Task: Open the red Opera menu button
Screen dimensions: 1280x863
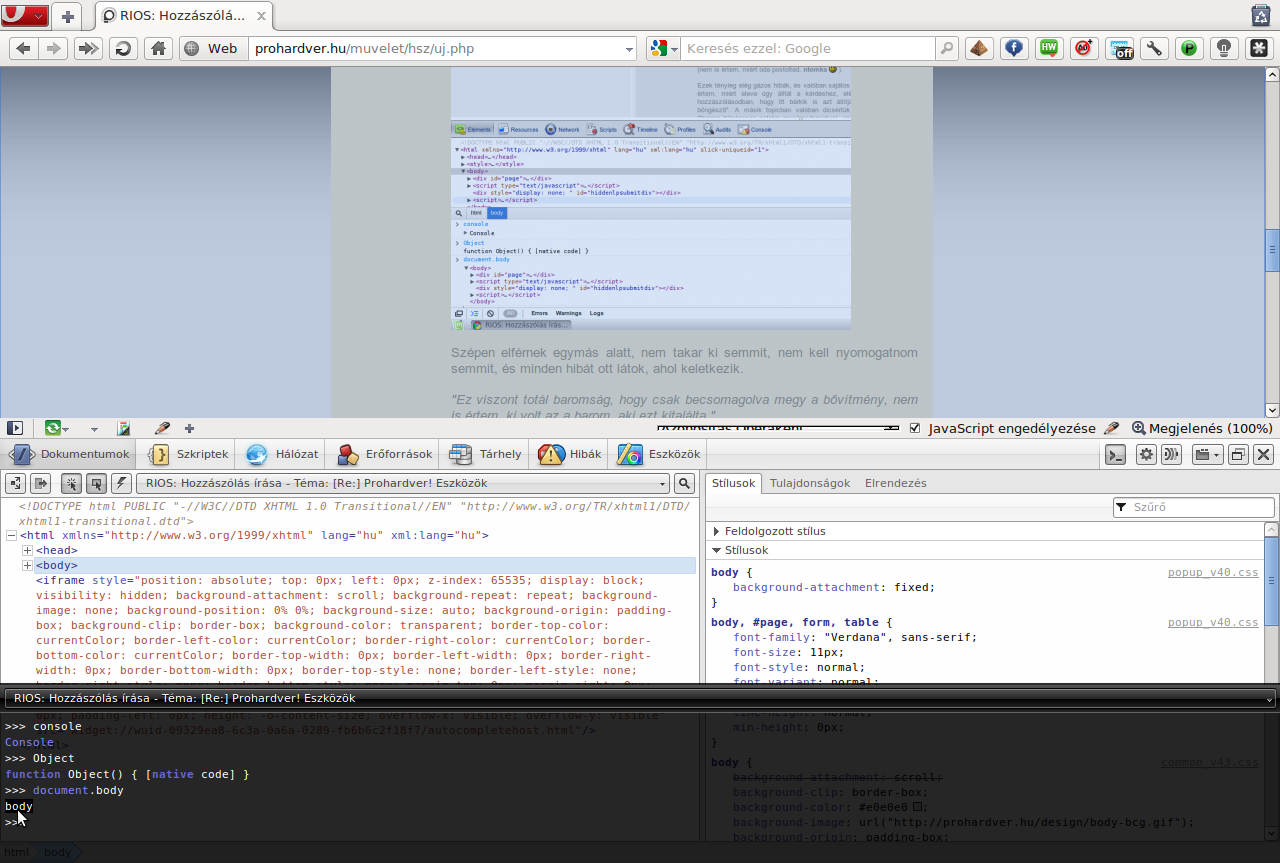Action: coord(25,16)
